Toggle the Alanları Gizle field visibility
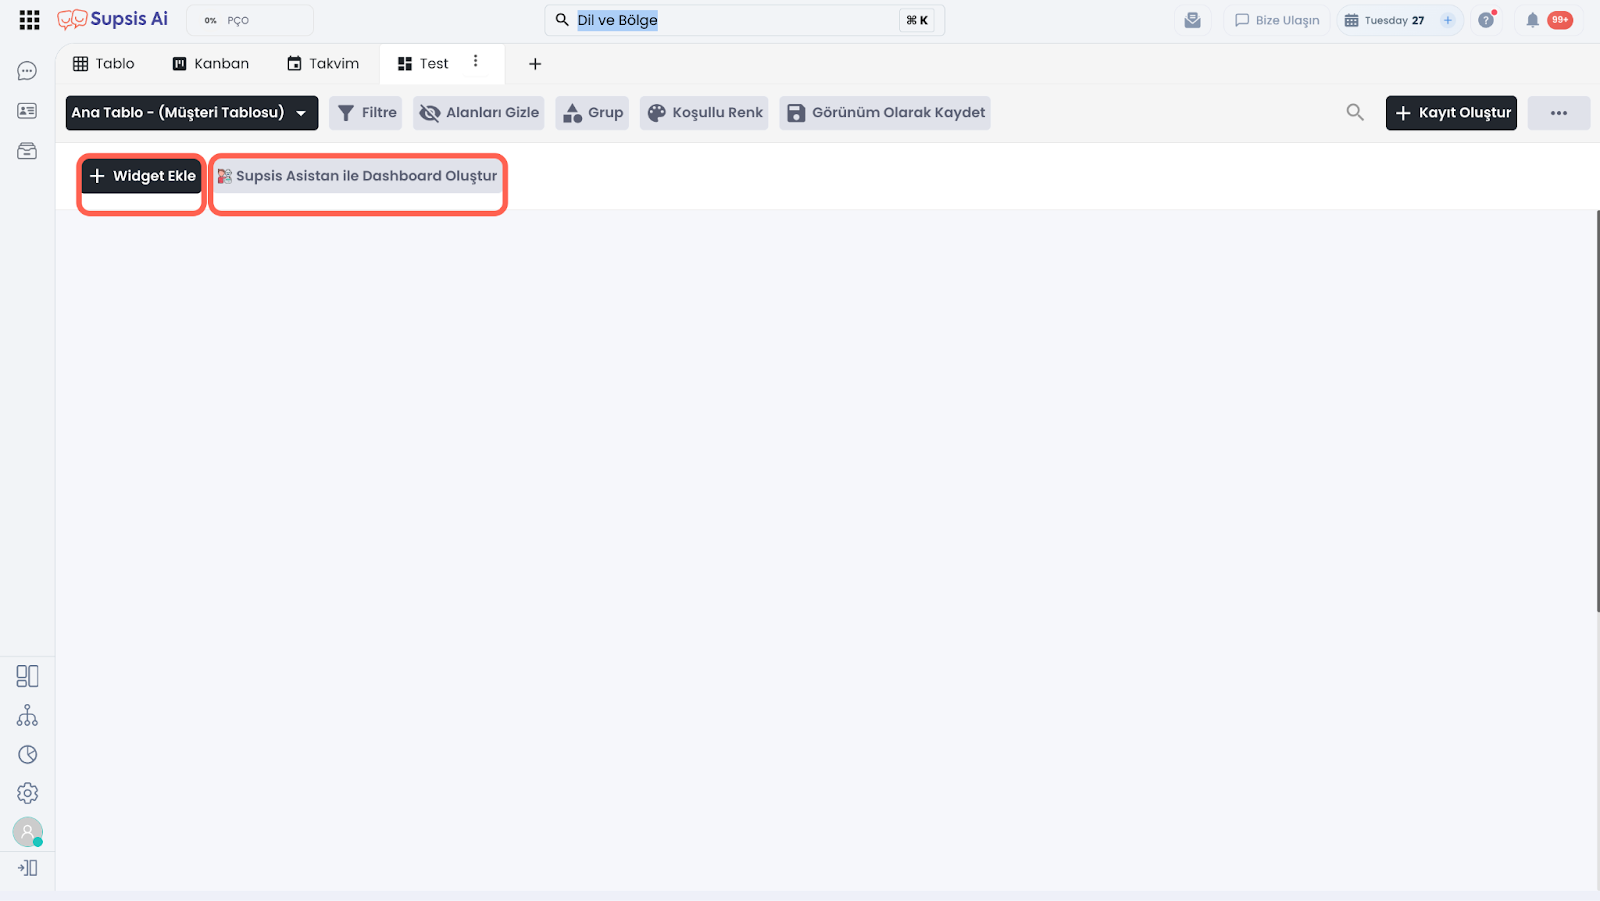This screenshot has height=901, width=1600. (x=479, y=113)
